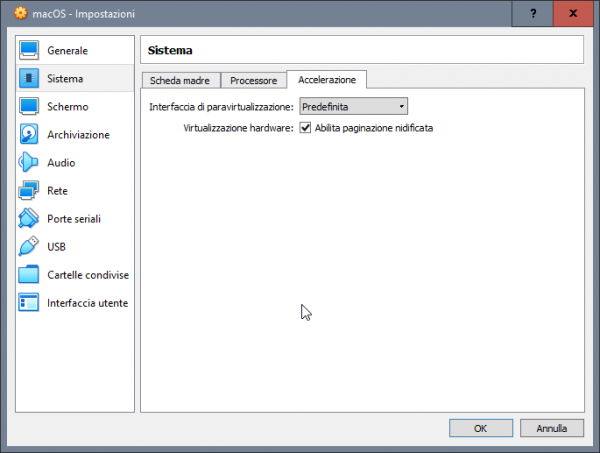Image resolution: width=600 pixels, height=453 pixels.
Task: Open the Interfaccia utente label
Action: tap(88, 303)
